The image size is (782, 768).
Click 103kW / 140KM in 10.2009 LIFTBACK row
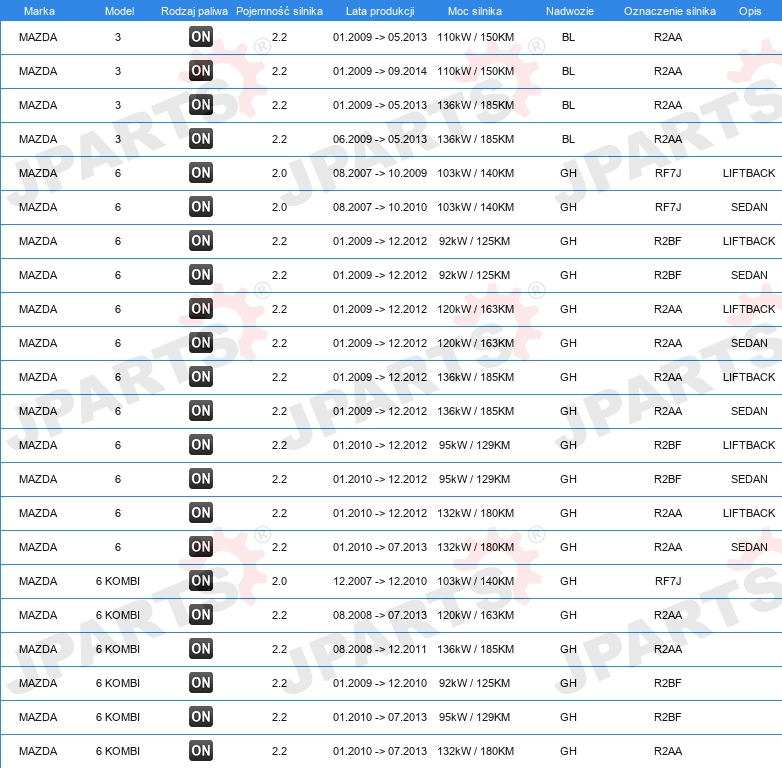click(475, 173)
